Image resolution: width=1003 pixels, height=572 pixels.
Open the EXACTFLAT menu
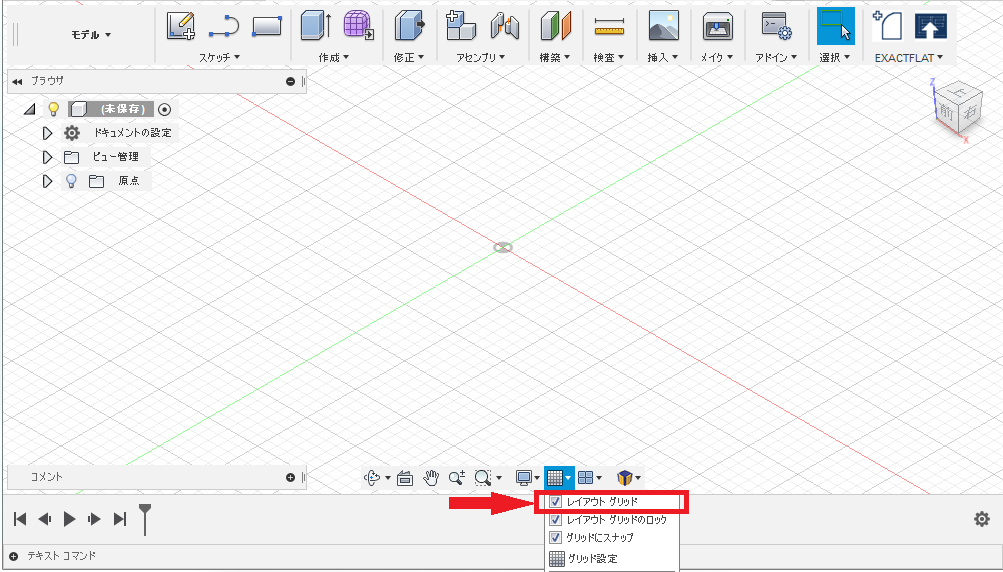(x=909, y=58)
